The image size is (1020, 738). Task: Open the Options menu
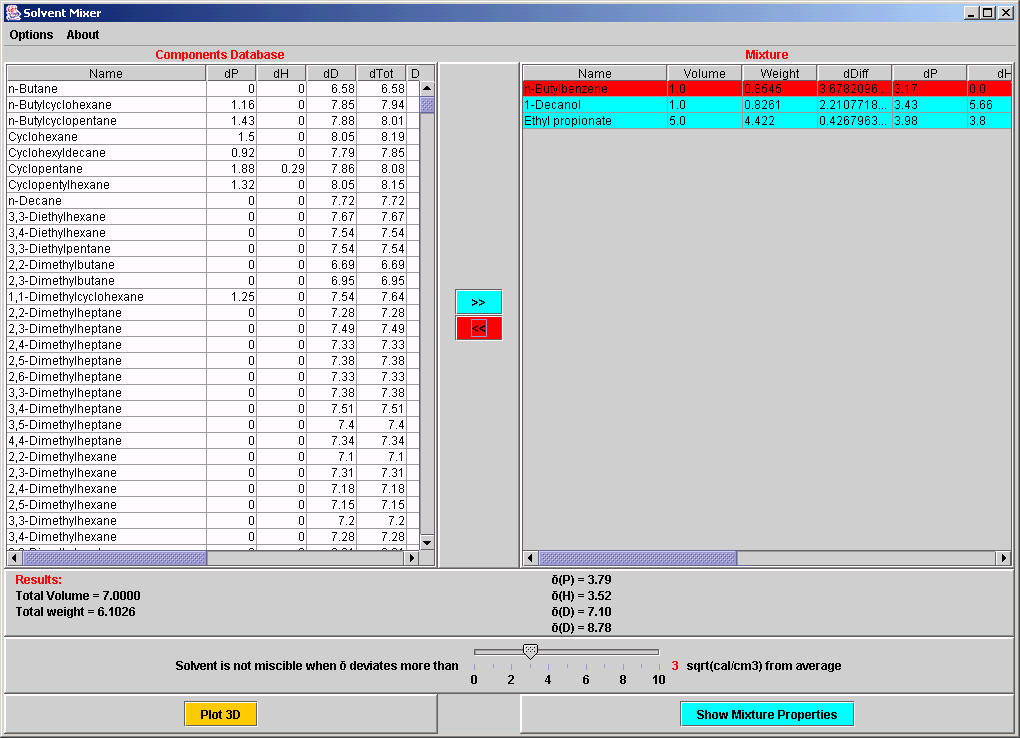31,35
